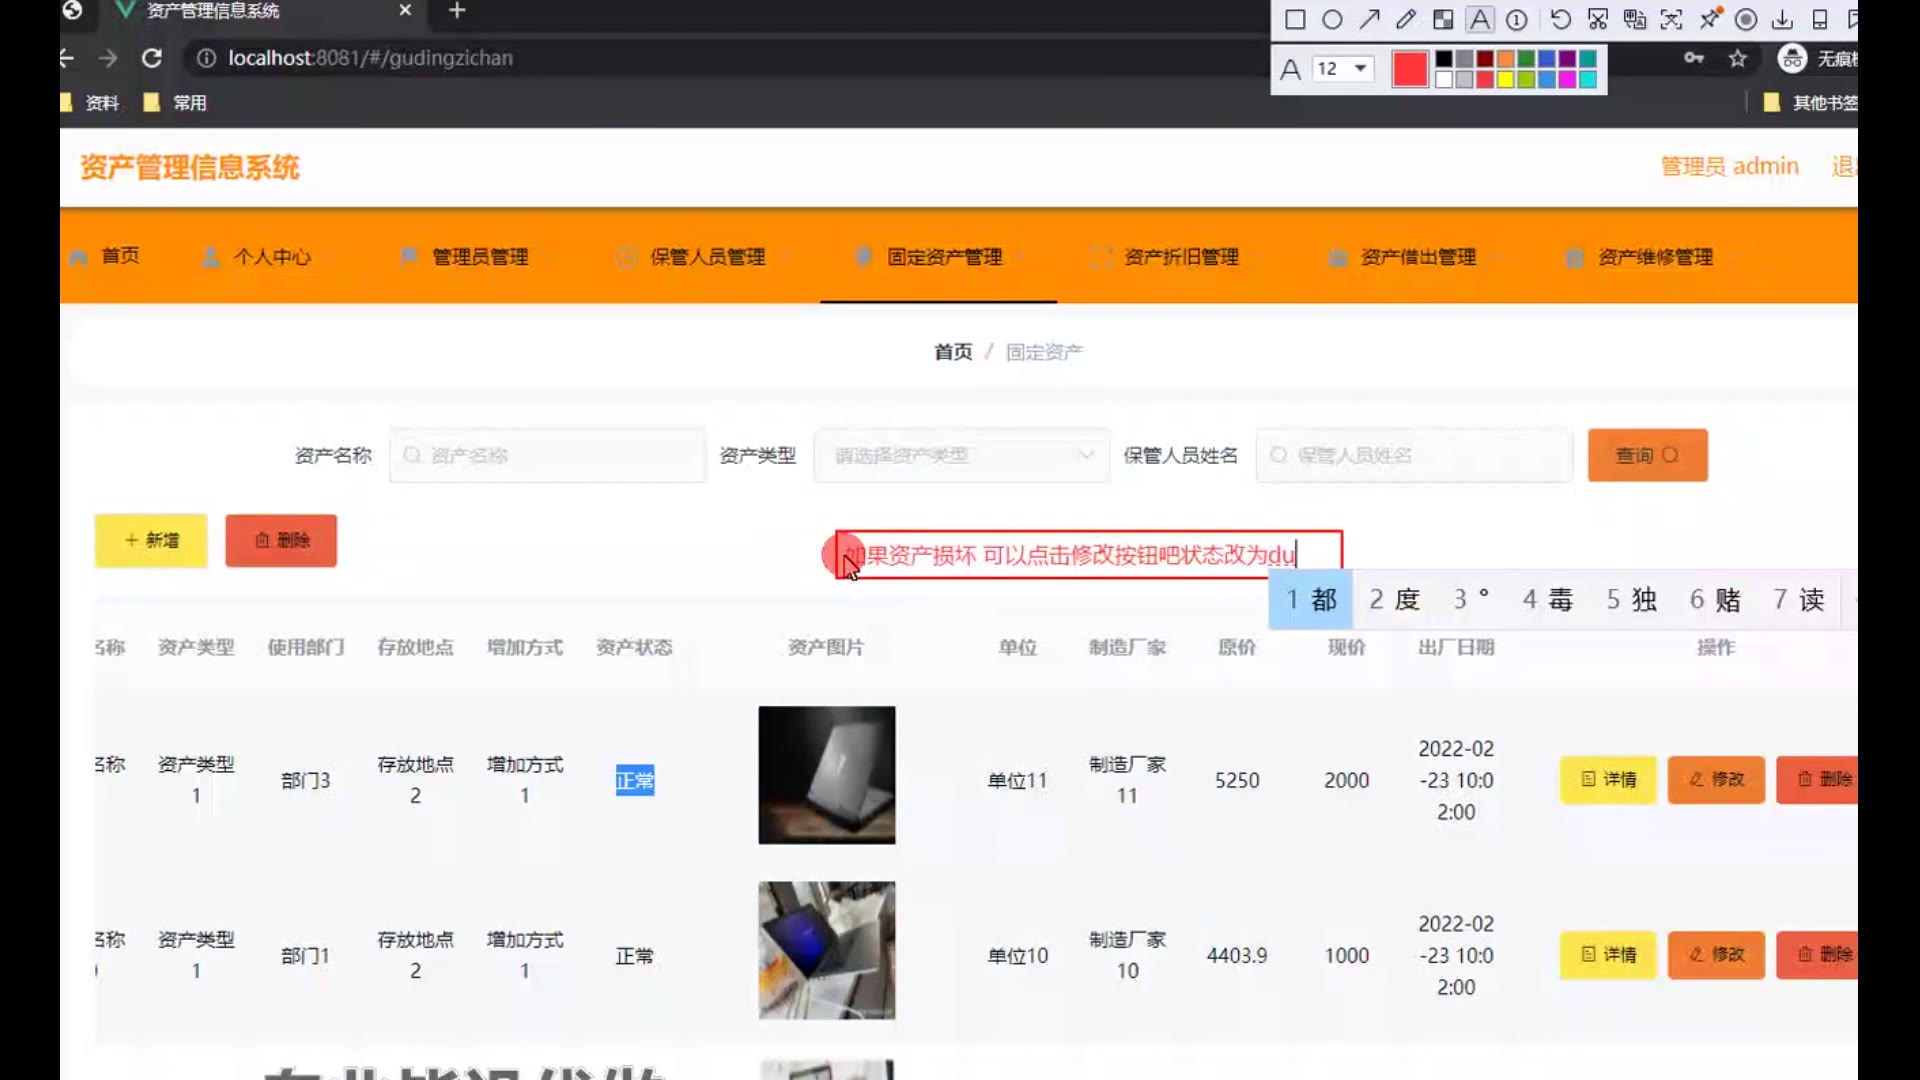This screenshot has height=1080, width=1920.
Task: Click the undo annotation icon
Action: pos(1560,19)
